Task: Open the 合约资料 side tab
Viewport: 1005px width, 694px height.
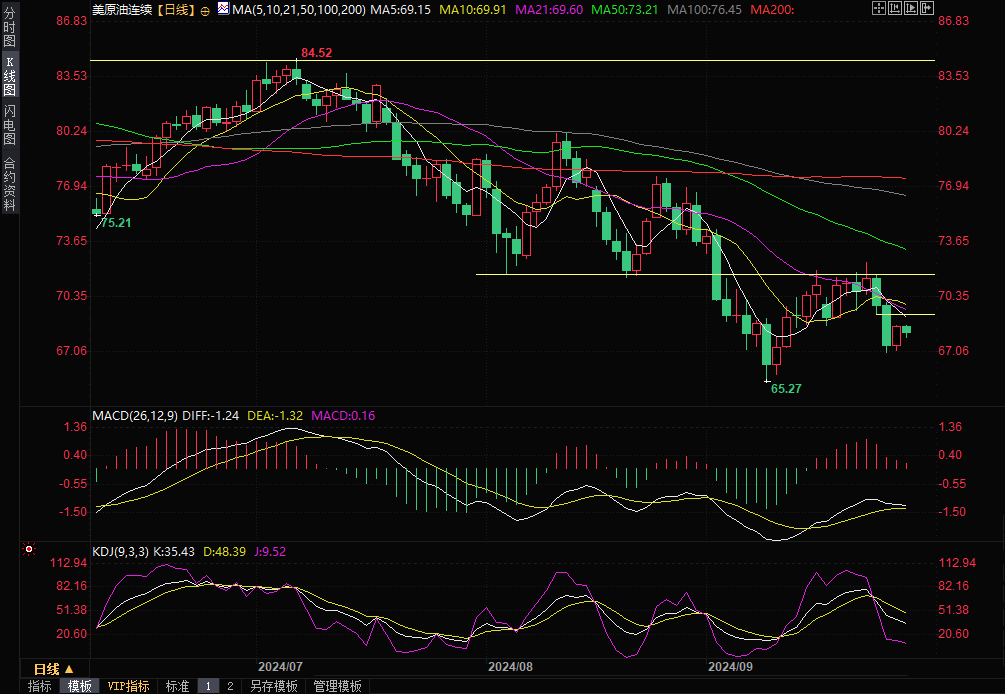Action: [9, 183]
